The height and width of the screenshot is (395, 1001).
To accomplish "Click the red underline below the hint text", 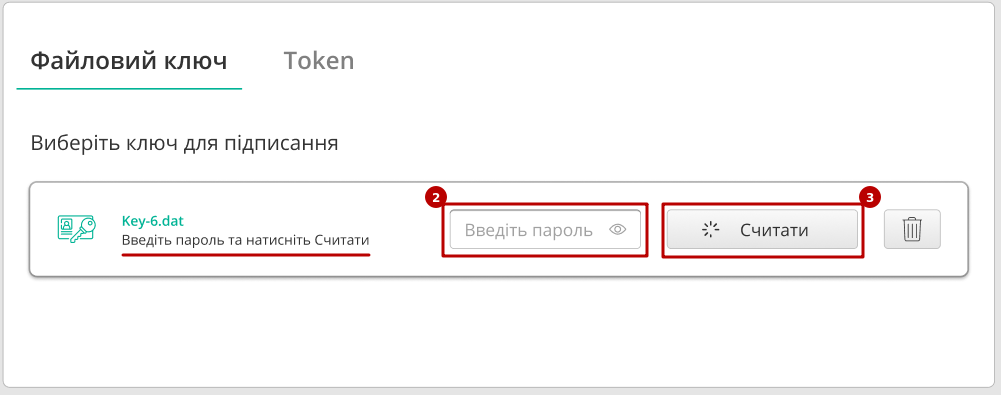I will click(245, 254).
